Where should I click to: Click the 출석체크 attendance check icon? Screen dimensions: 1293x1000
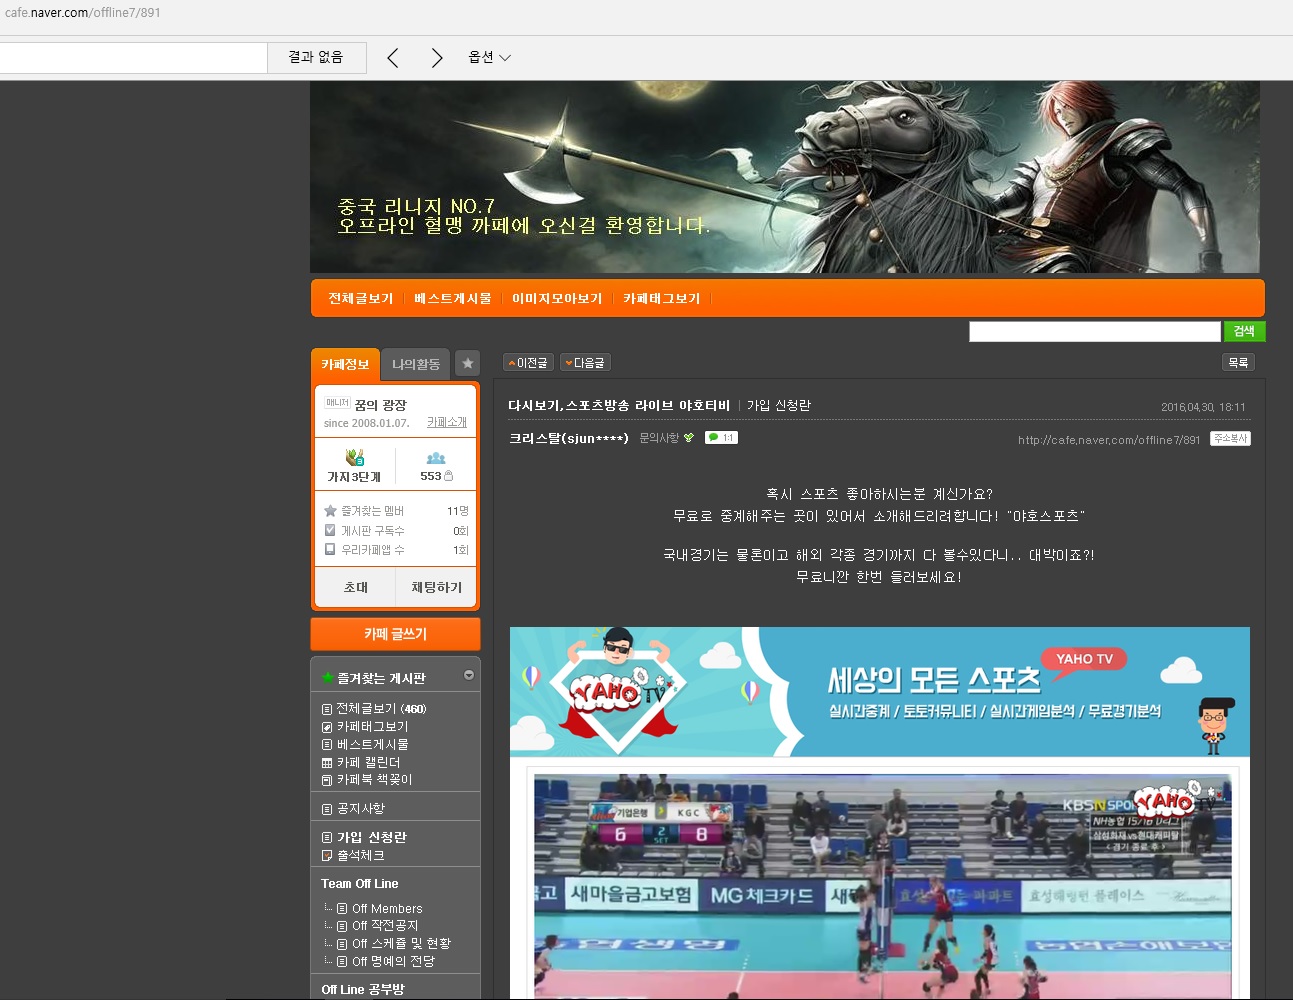(327, 856)
